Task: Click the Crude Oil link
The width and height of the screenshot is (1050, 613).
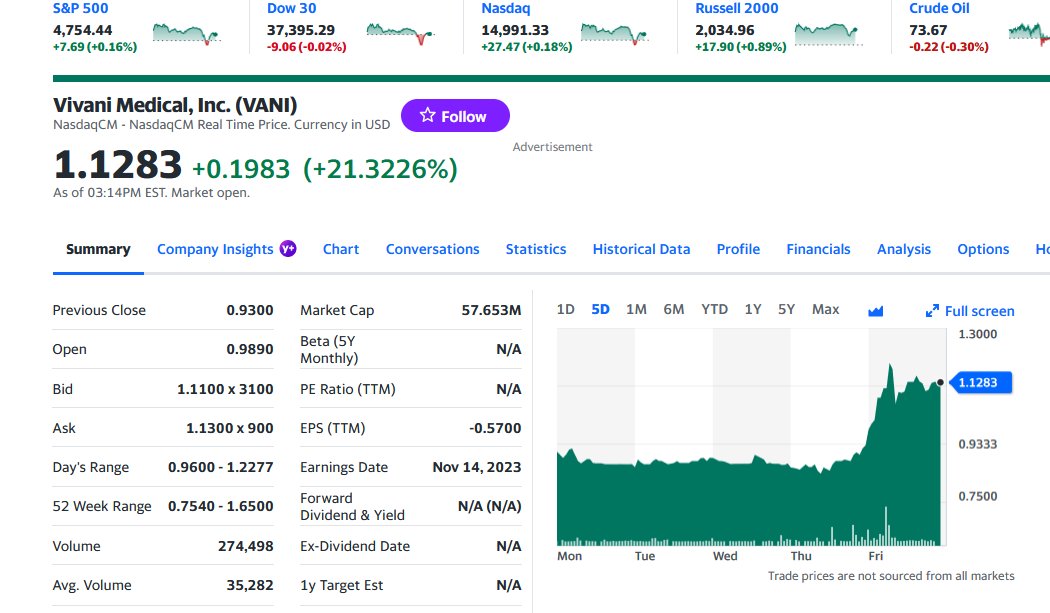Action: point(939,9)
